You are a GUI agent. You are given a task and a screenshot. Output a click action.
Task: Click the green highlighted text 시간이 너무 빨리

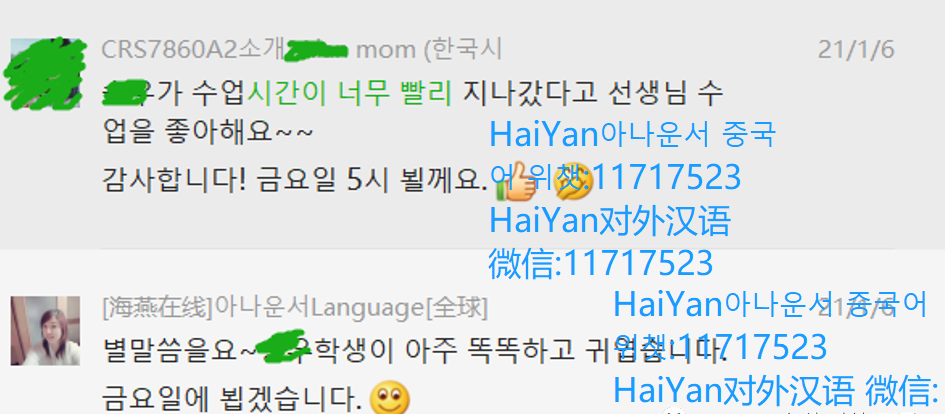click(350, 93)
